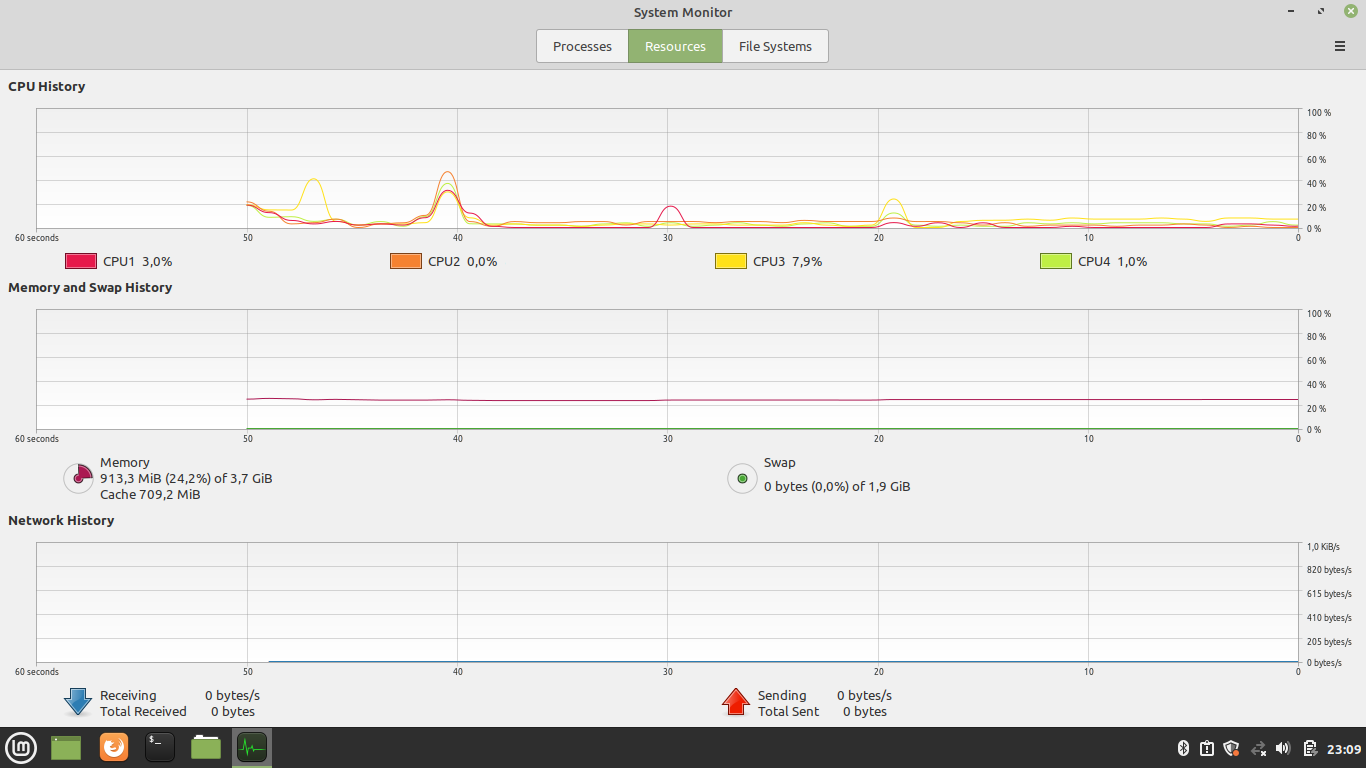Change the CPU3 yellow color swatch

[730, 261]
